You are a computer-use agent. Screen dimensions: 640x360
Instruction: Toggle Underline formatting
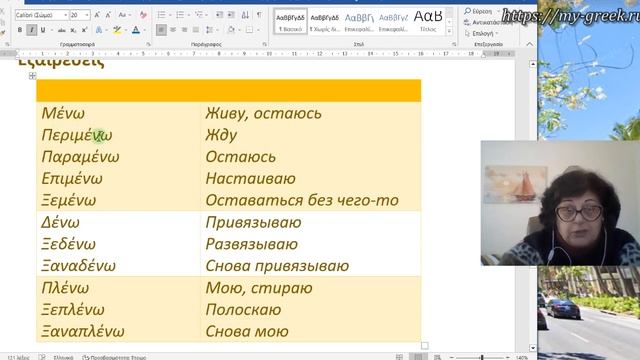[x=42, y=30]
